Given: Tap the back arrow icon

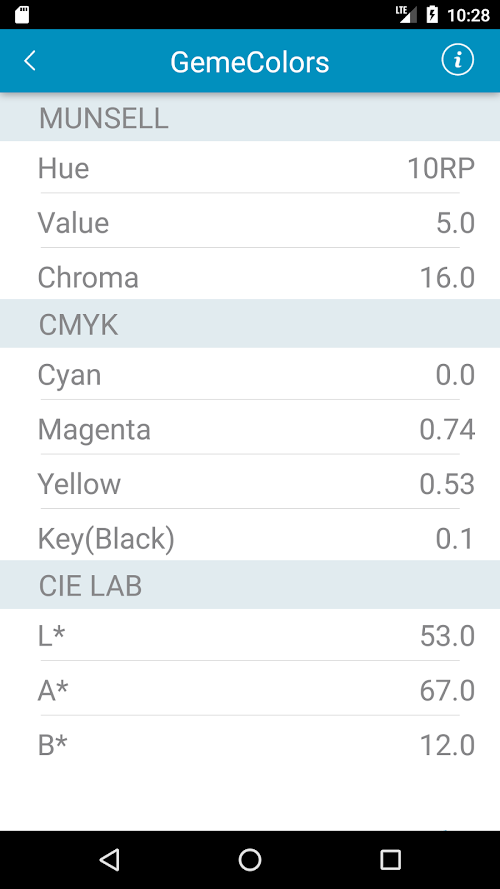Looking at the screenshot, I should tap(29, 61).
